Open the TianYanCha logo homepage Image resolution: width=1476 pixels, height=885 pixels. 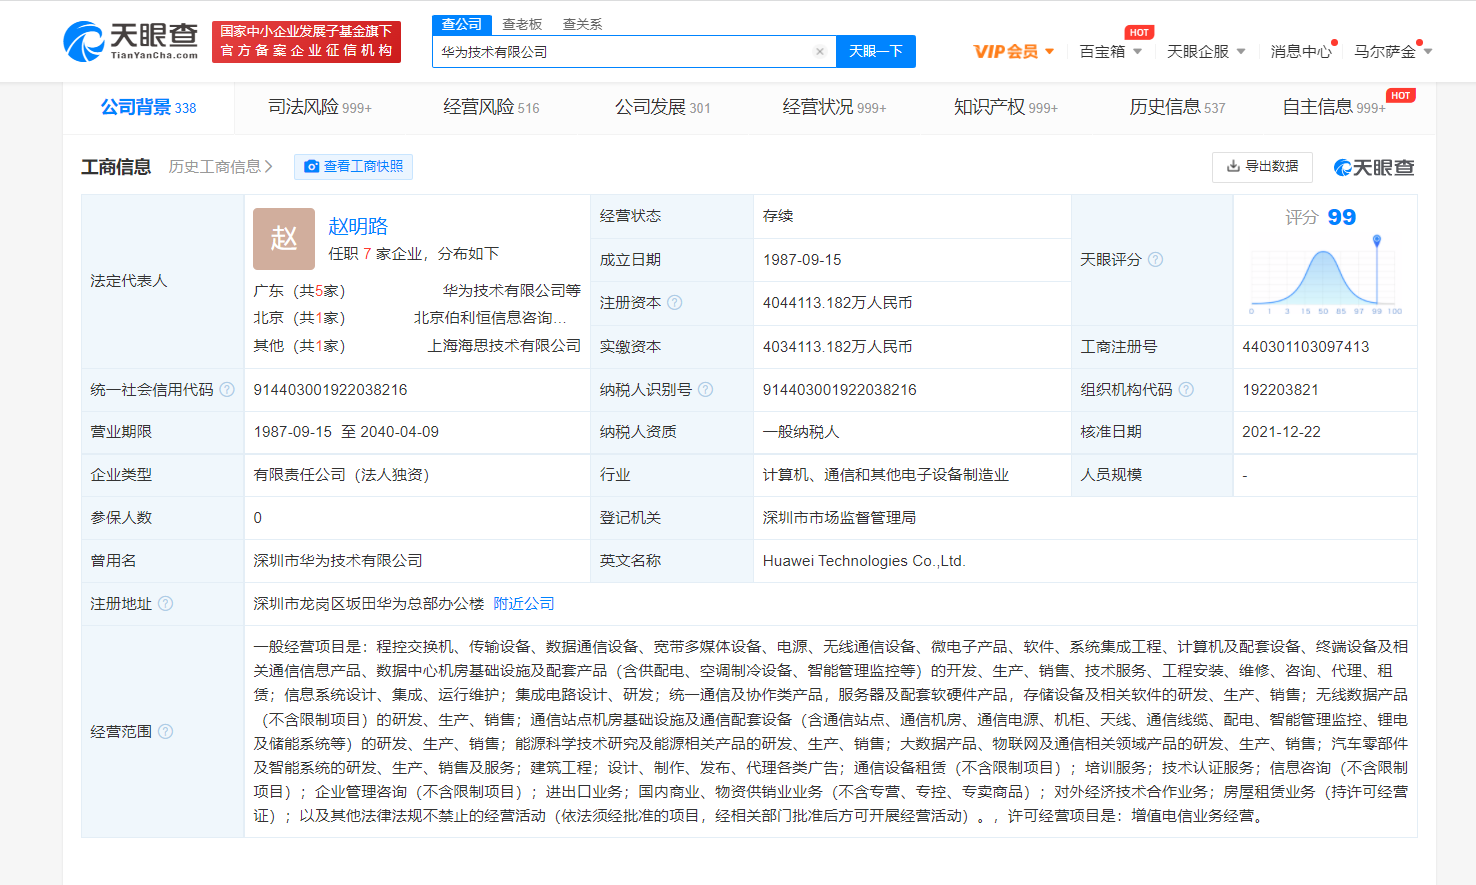pos(131,41)
